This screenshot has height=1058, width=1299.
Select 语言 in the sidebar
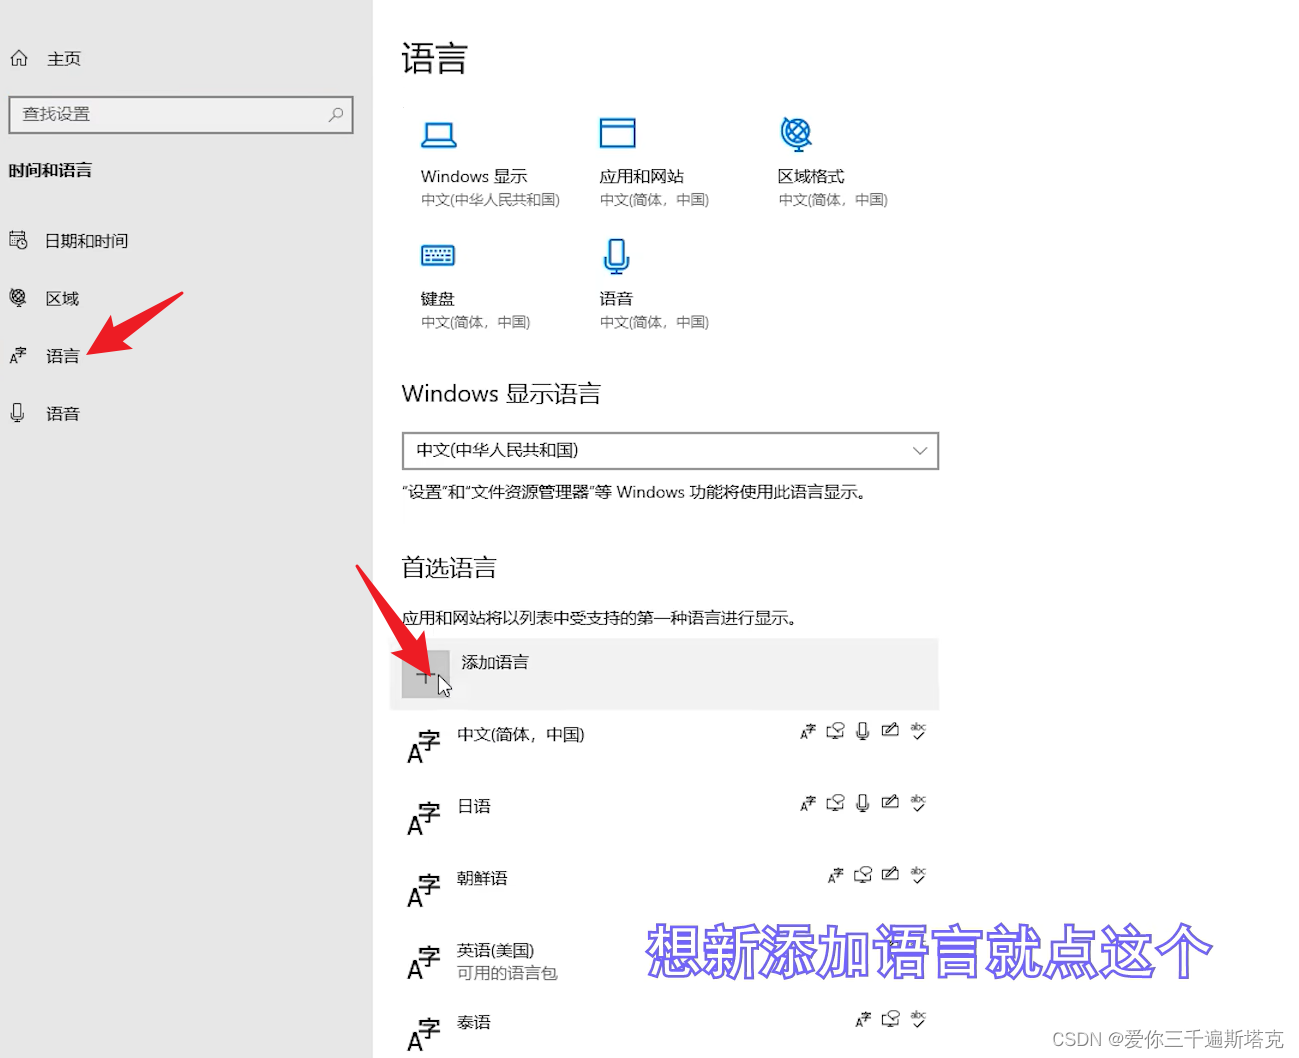(62, 356)
